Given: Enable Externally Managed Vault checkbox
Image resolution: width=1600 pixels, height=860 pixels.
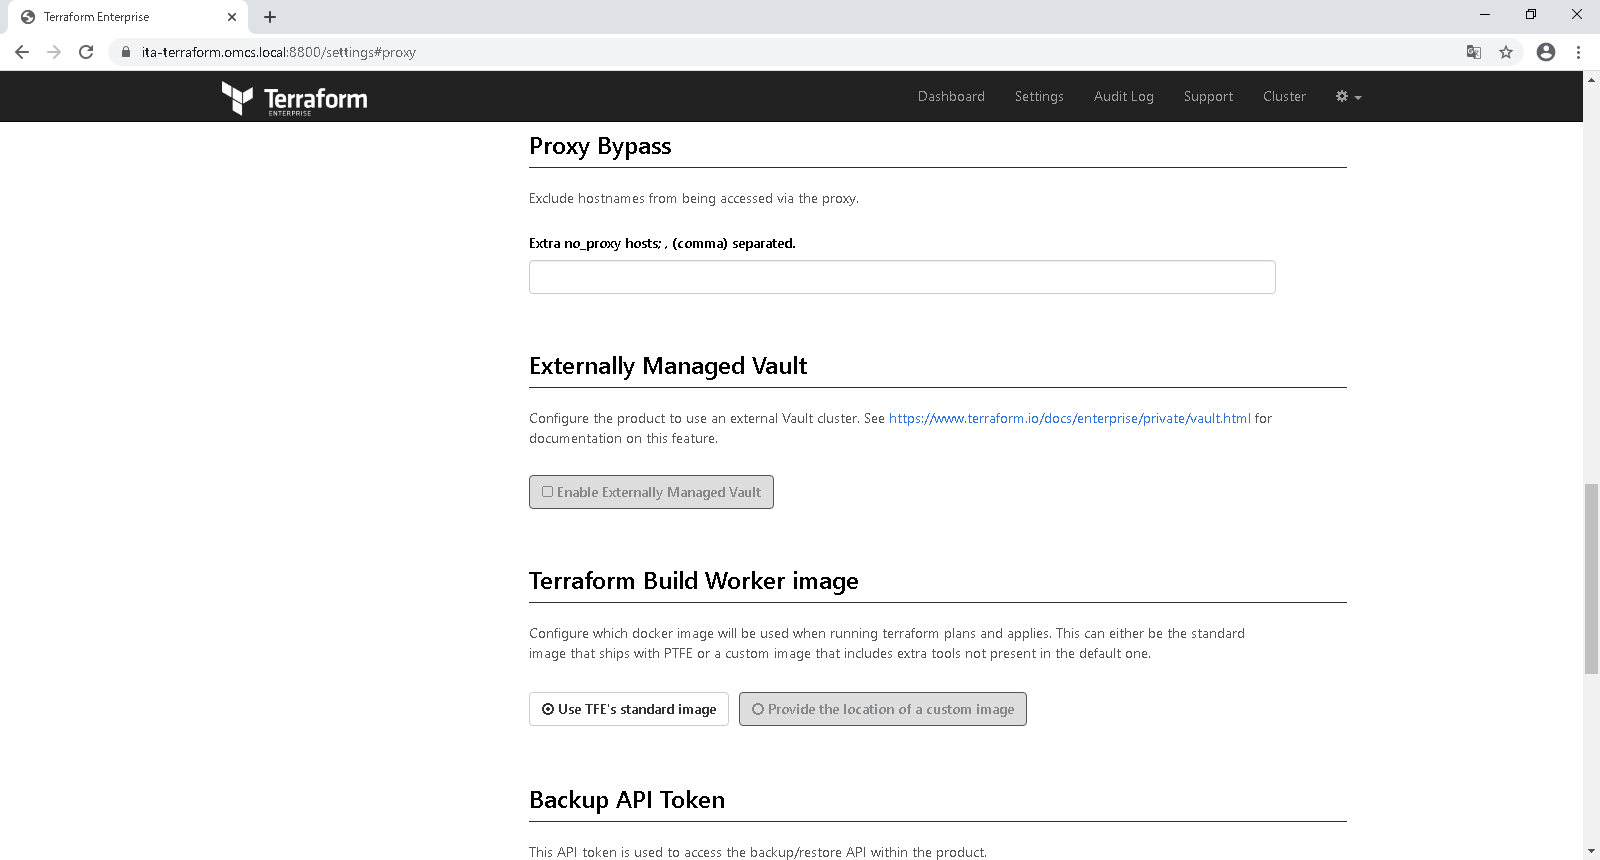Looking at the screenshot, I should [x=651, y=492].
